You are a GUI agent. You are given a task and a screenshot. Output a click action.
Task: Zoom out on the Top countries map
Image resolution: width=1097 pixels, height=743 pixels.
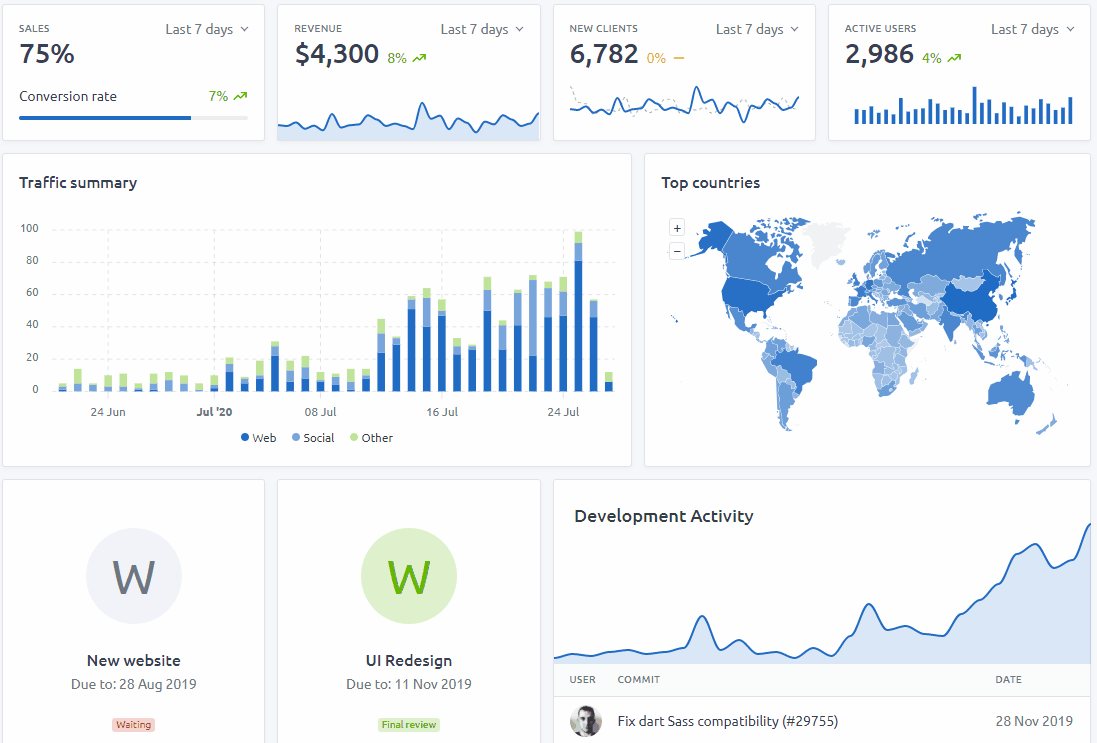coord(677,250)
